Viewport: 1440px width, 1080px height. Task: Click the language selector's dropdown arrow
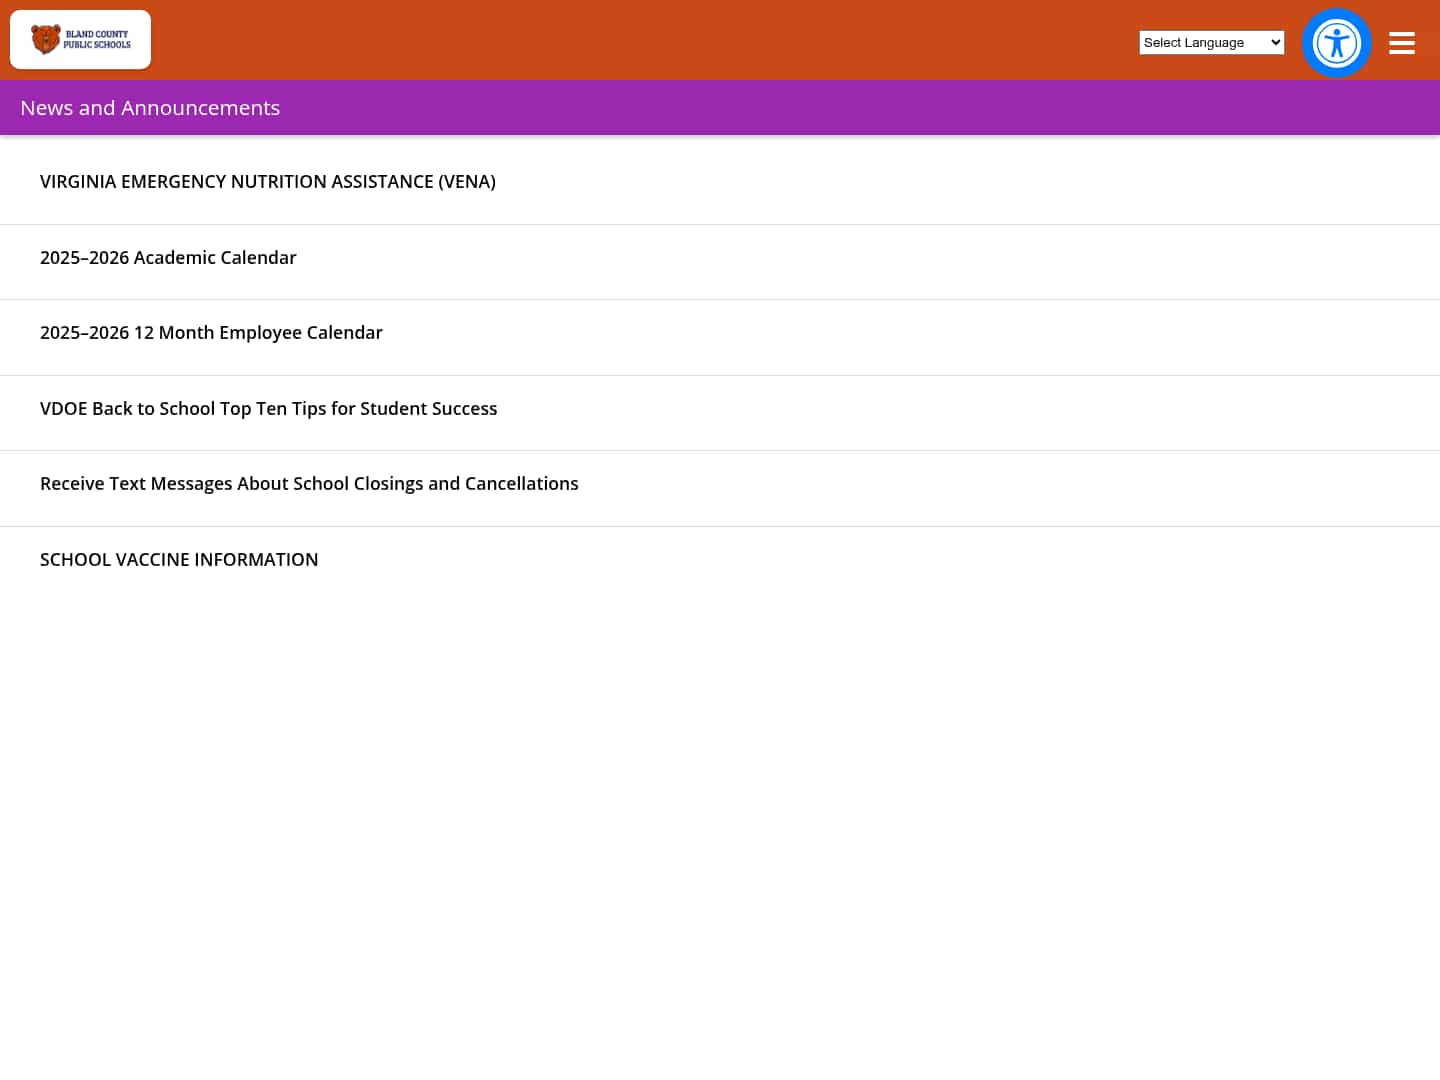(x=1275, y=42)
